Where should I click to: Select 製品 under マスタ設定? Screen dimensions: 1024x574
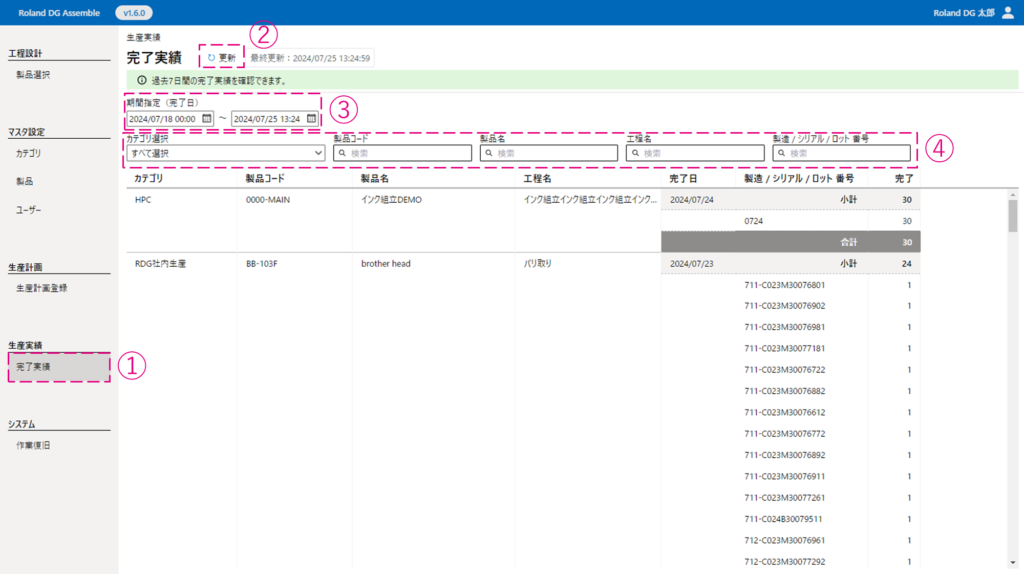pos(25,181)
